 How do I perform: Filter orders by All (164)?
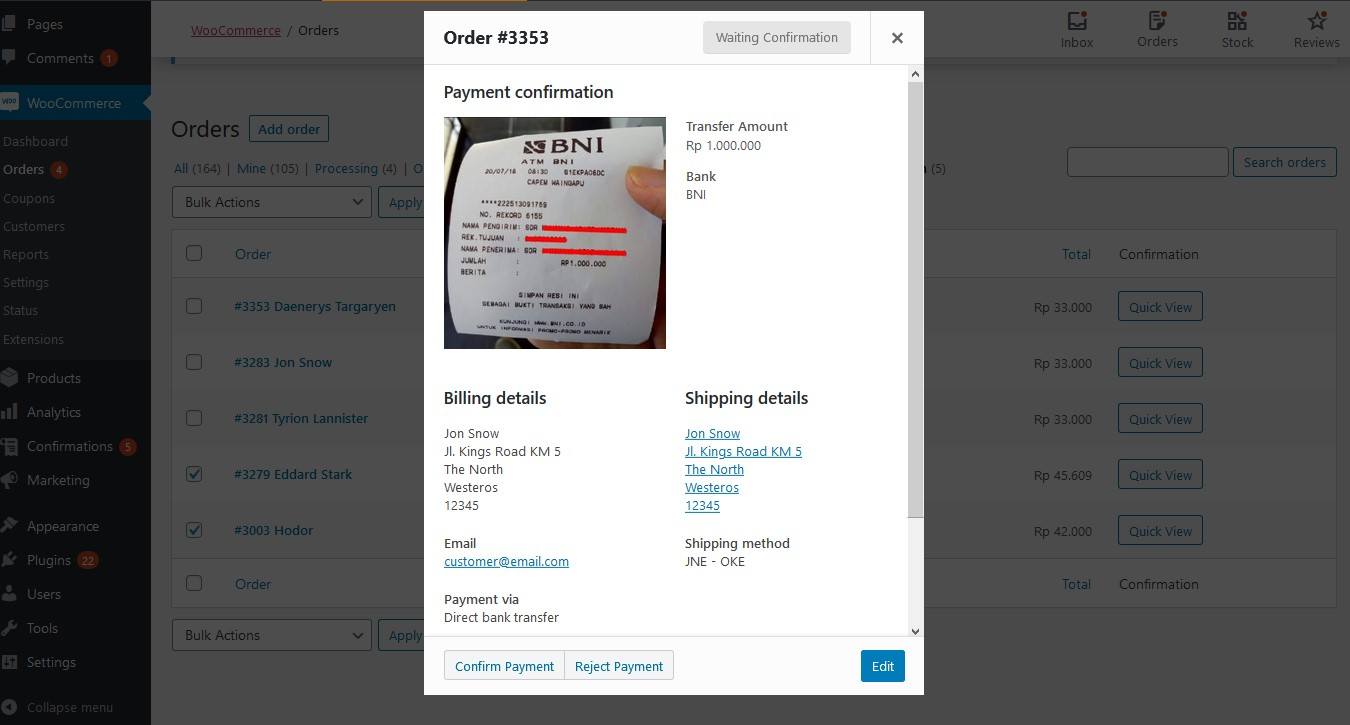point(197,168)
